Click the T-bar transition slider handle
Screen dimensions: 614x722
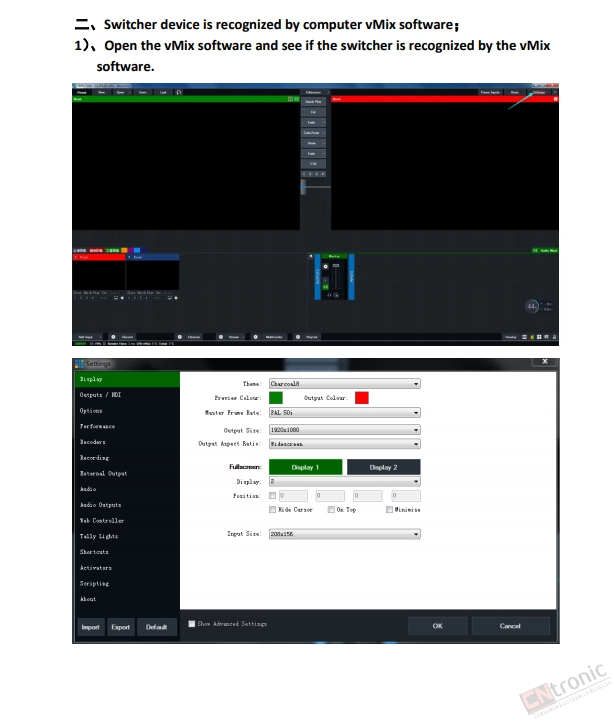pos(303,187)
